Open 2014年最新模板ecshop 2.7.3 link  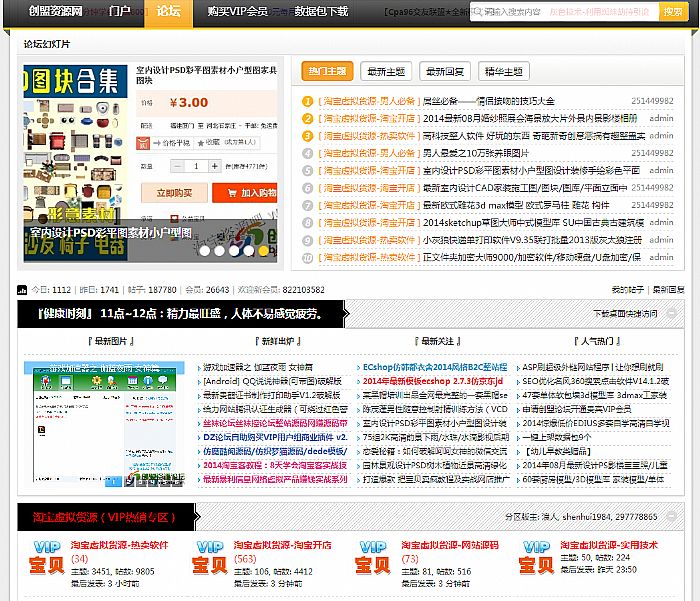pos(433,381)
